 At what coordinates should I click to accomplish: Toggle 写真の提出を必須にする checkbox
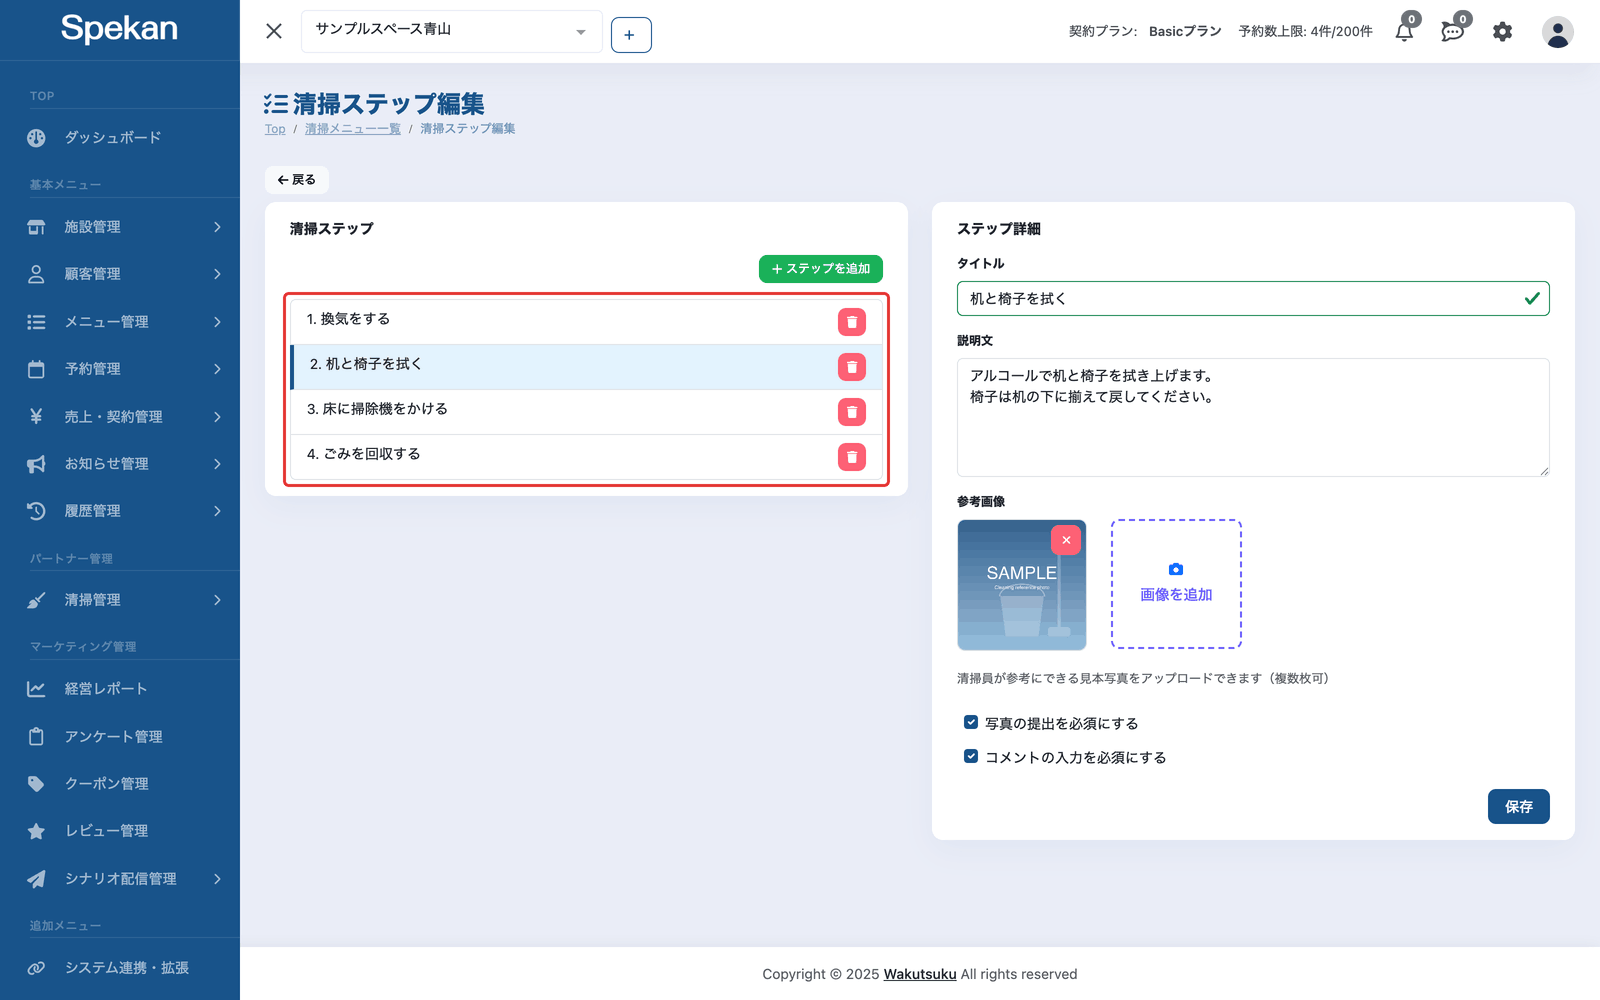(x=970, y=722)
